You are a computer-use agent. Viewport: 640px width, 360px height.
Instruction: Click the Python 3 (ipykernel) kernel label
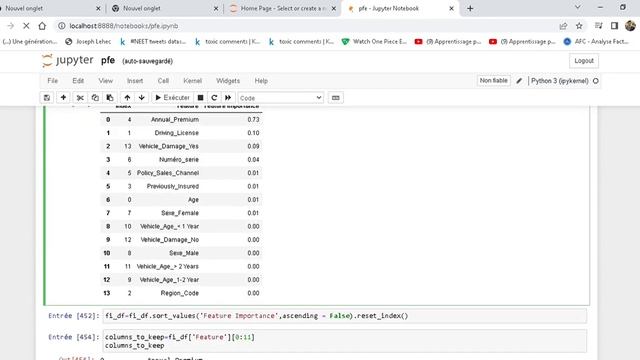(560, 81)
